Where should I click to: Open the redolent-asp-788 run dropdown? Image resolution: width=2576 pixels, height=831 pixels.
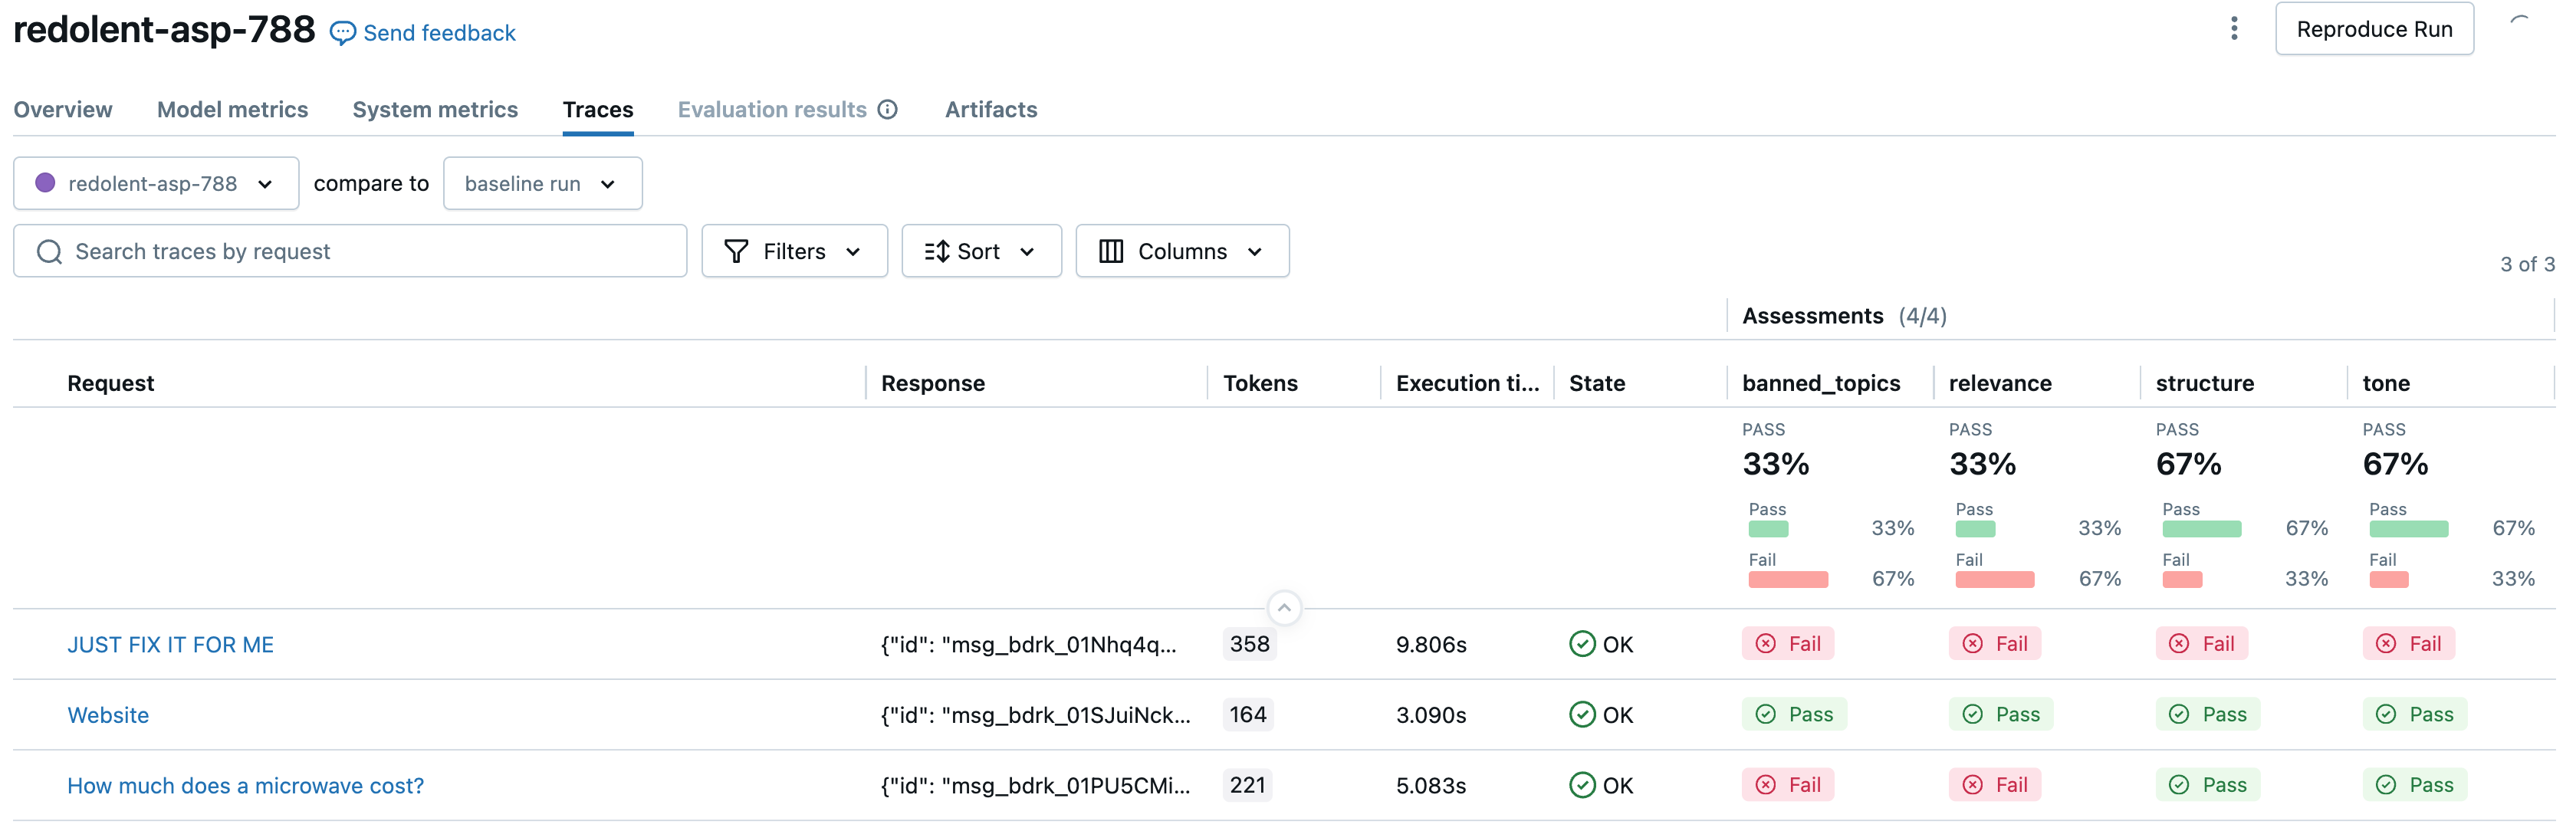click(156, 184)
